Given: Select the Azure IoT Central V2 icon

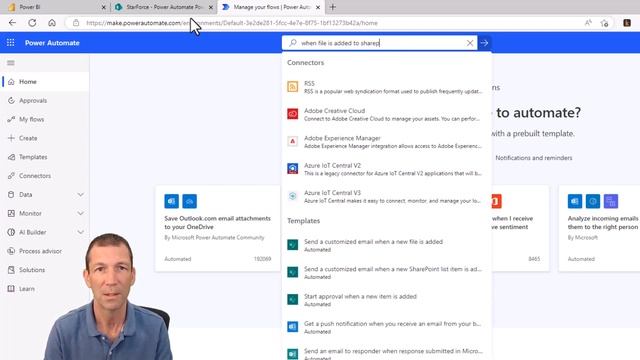Looking at the screenshot, I should [x=293, y=169].
